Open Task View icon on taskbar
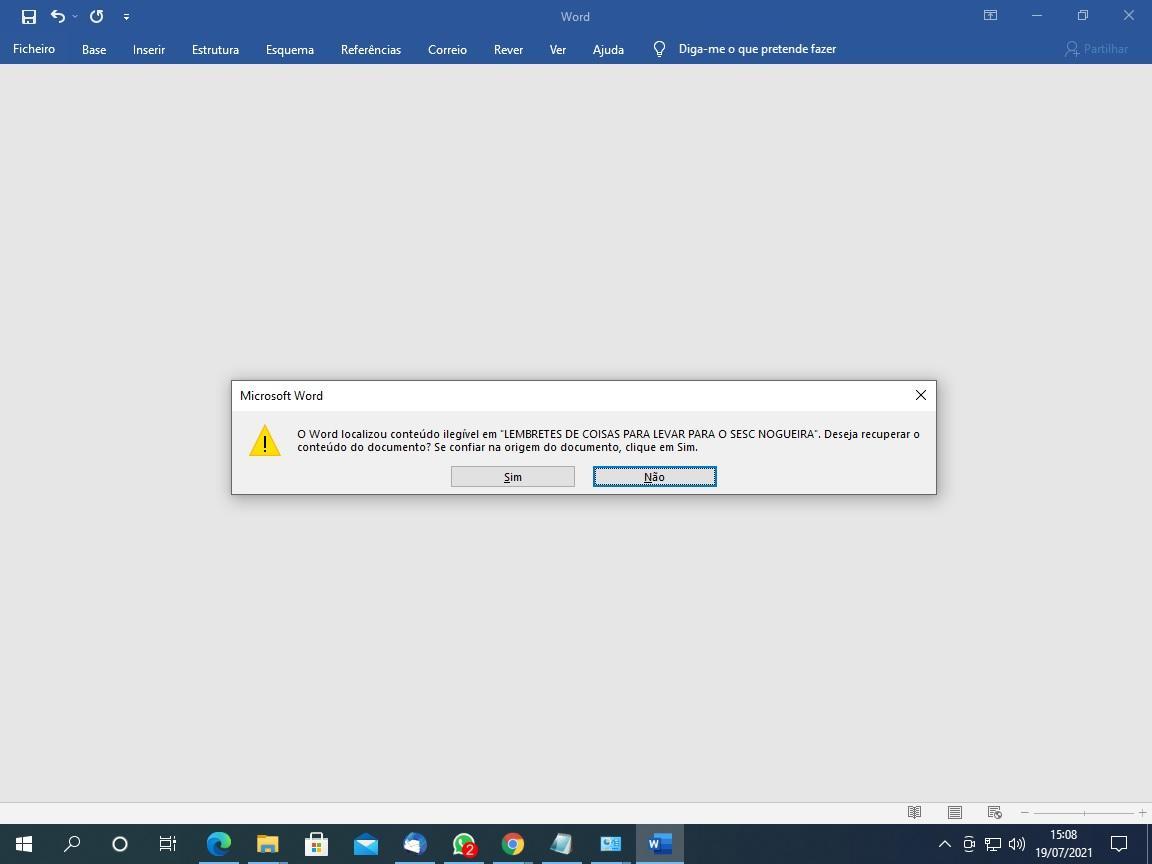1152x864 pixels. coord(168,844)
